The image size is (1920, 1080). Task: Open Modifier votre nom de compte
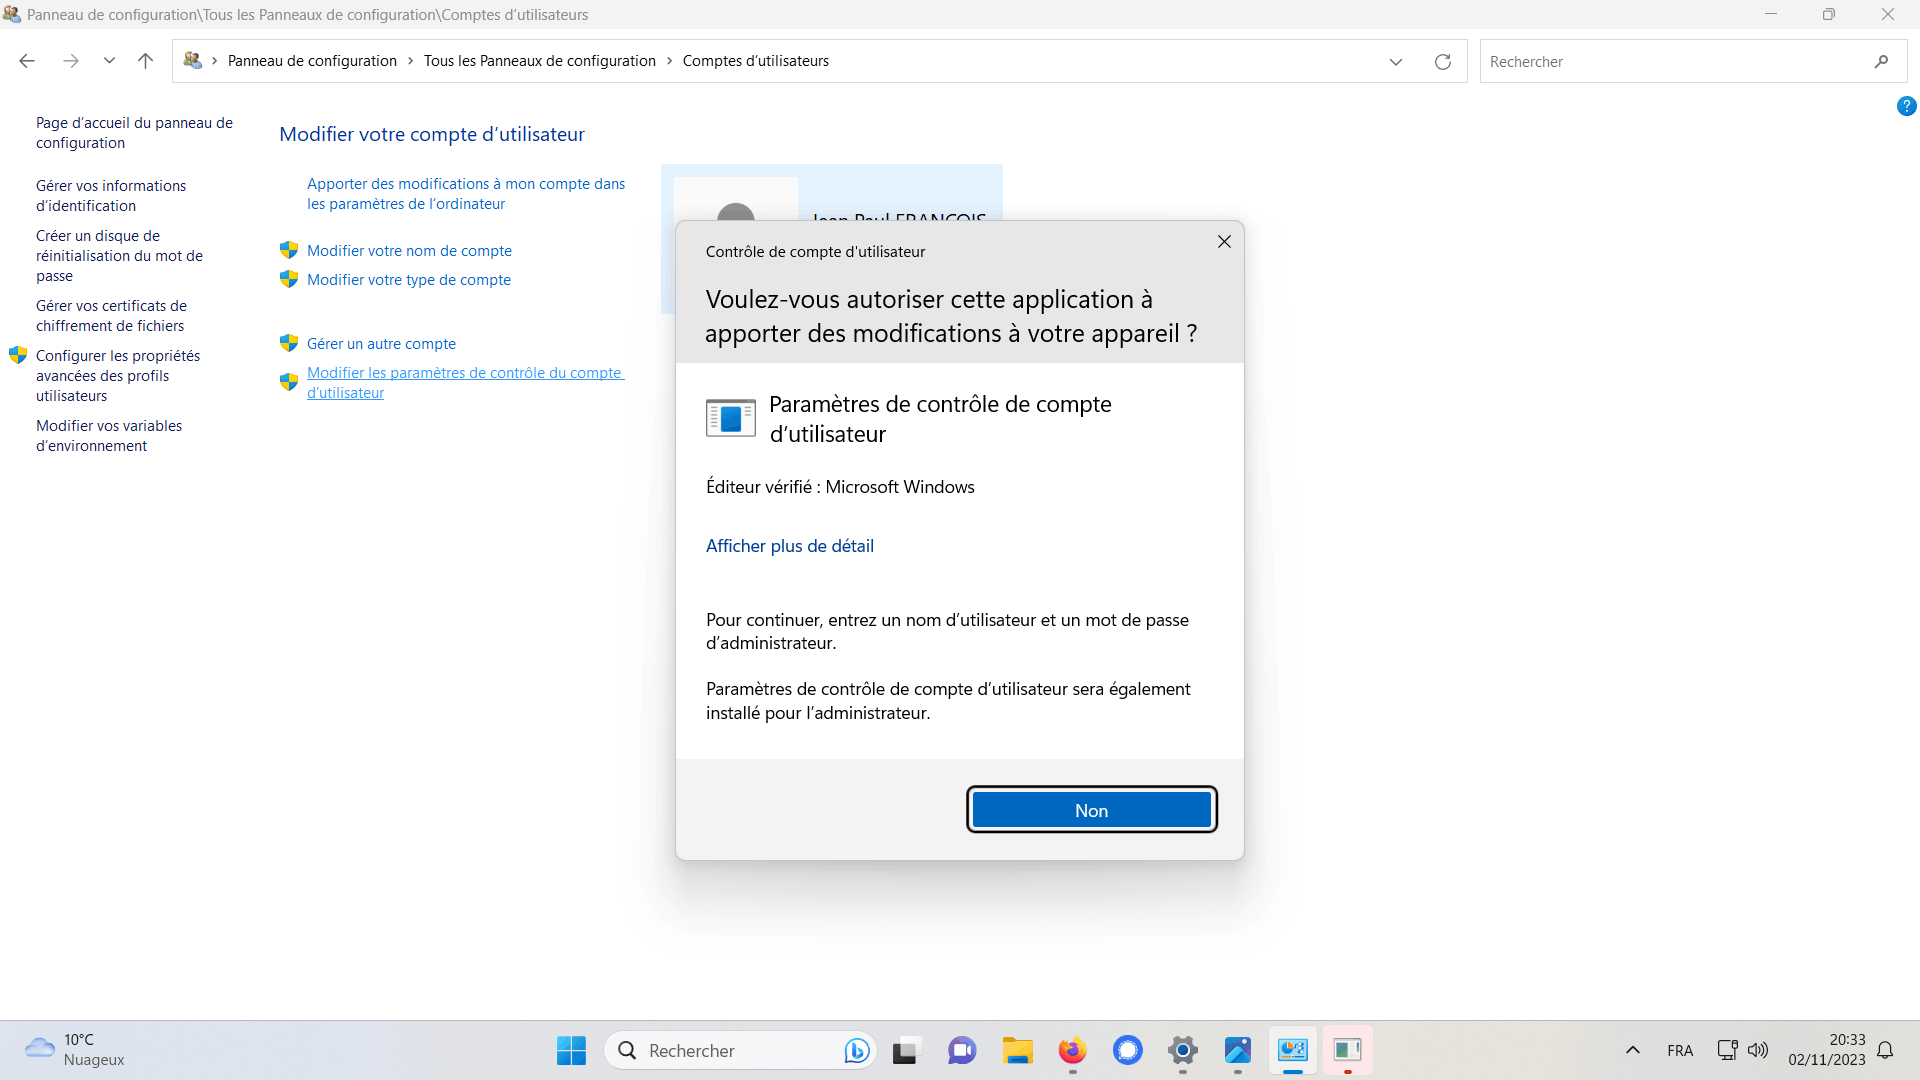coord(409,251)
